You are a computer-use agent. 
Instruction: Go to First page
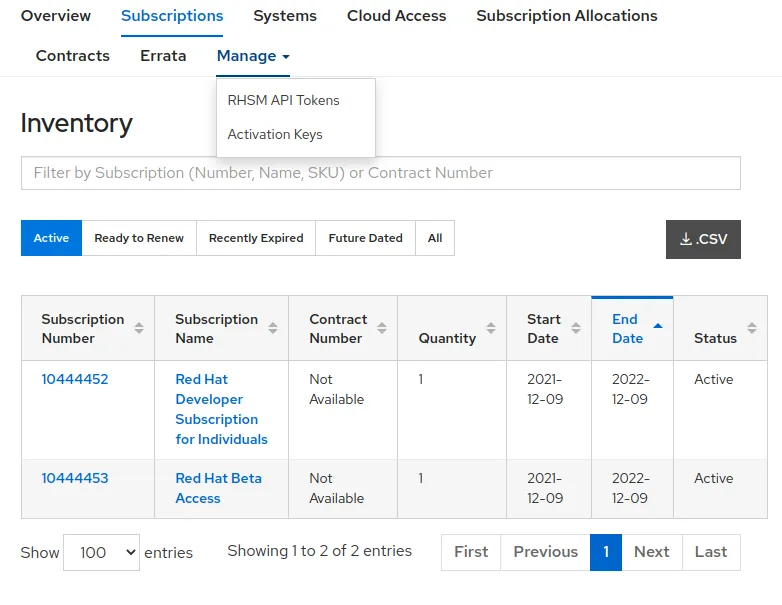click(471, 552)
